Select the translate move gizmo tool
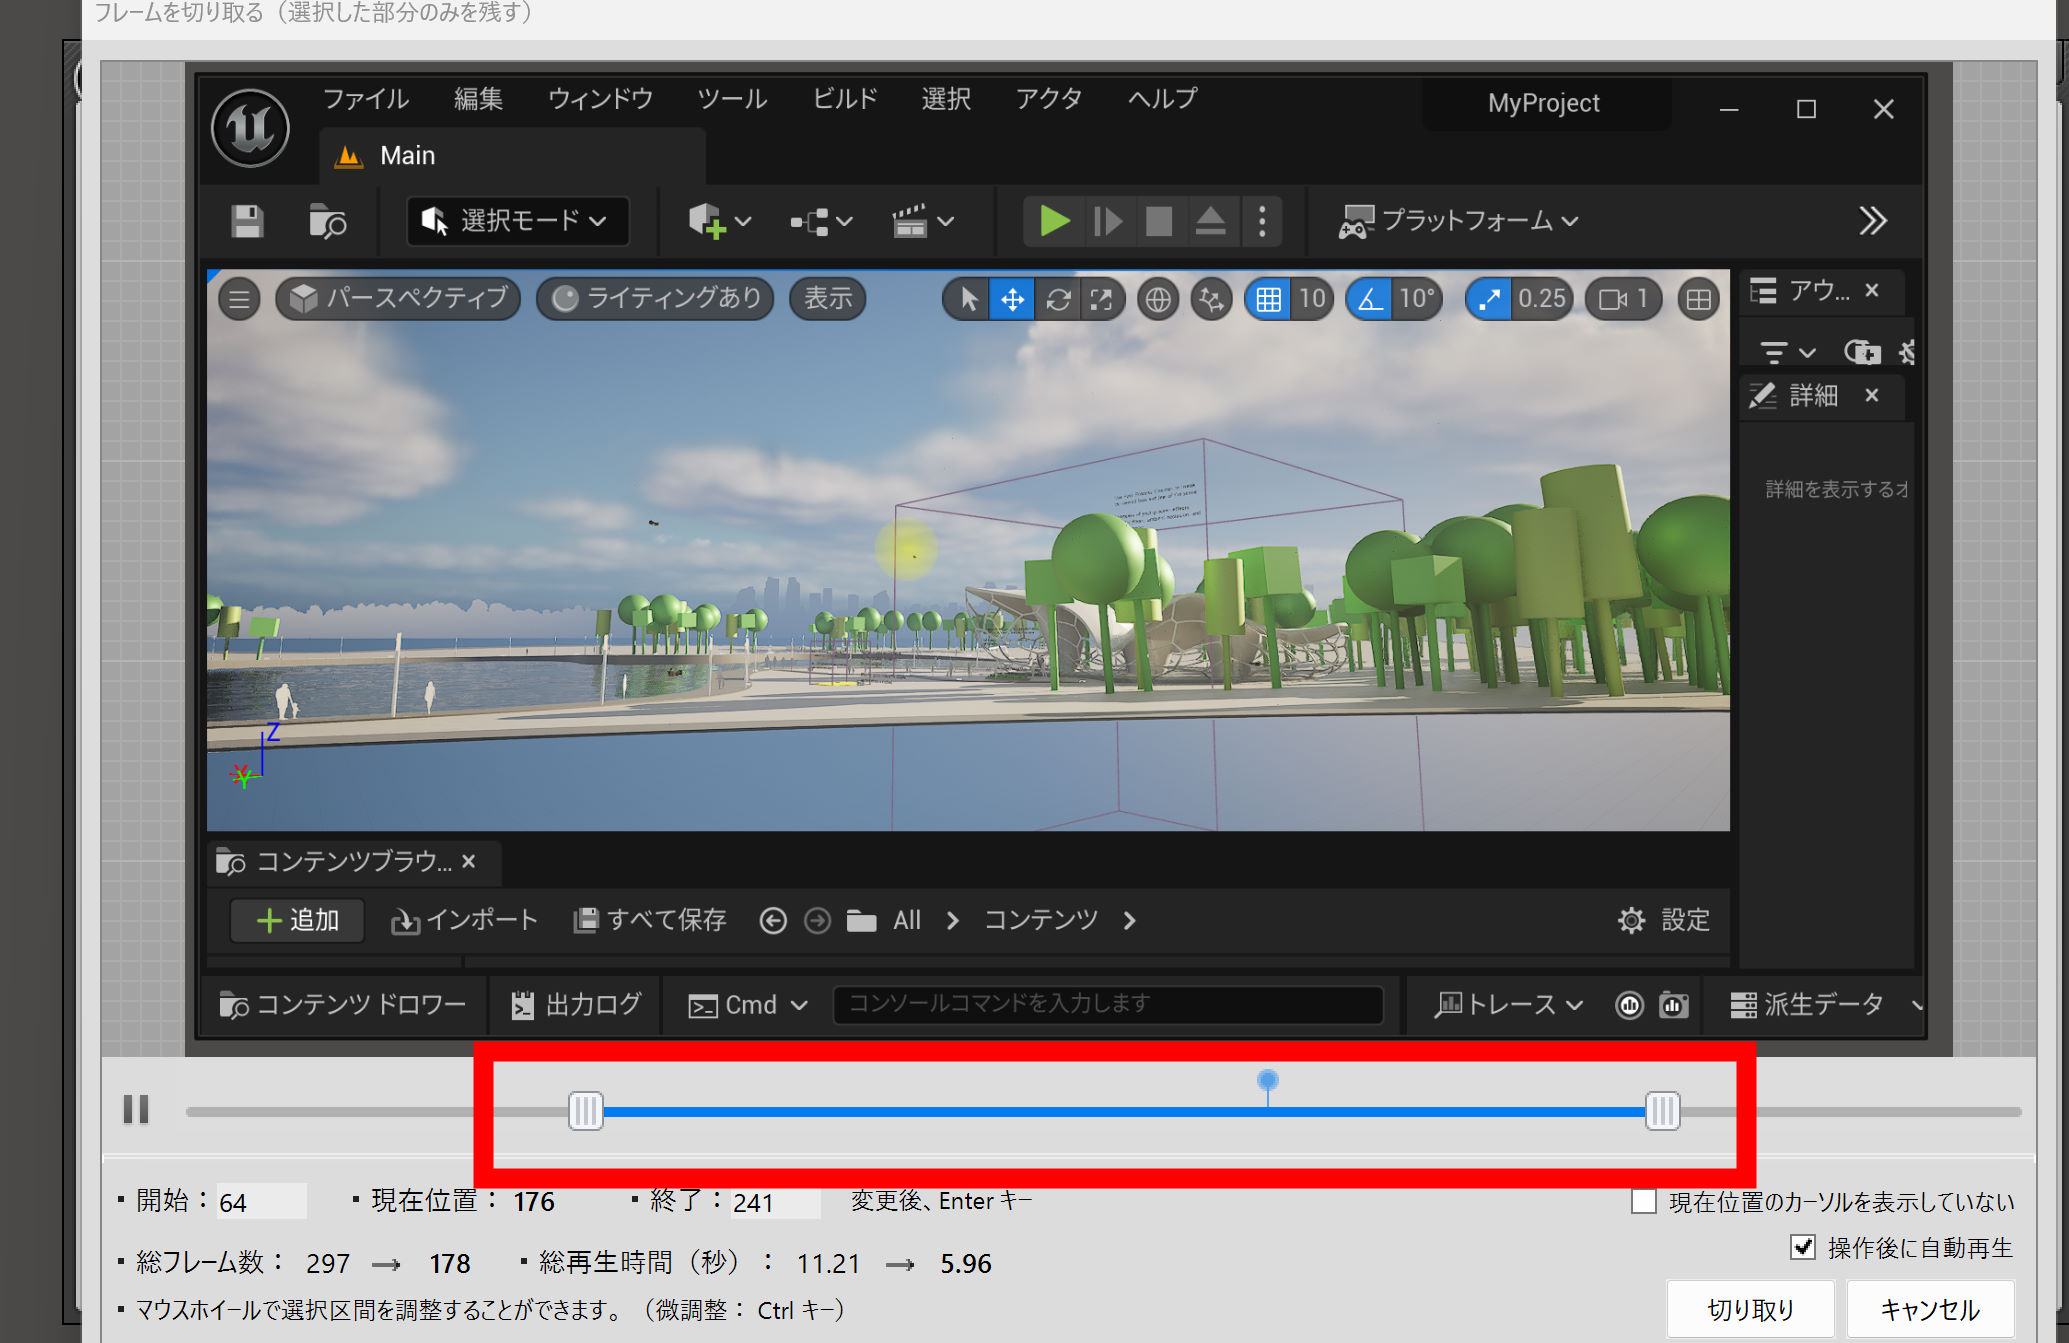The image size is (2069, 1343). (x=1012, y=299)
